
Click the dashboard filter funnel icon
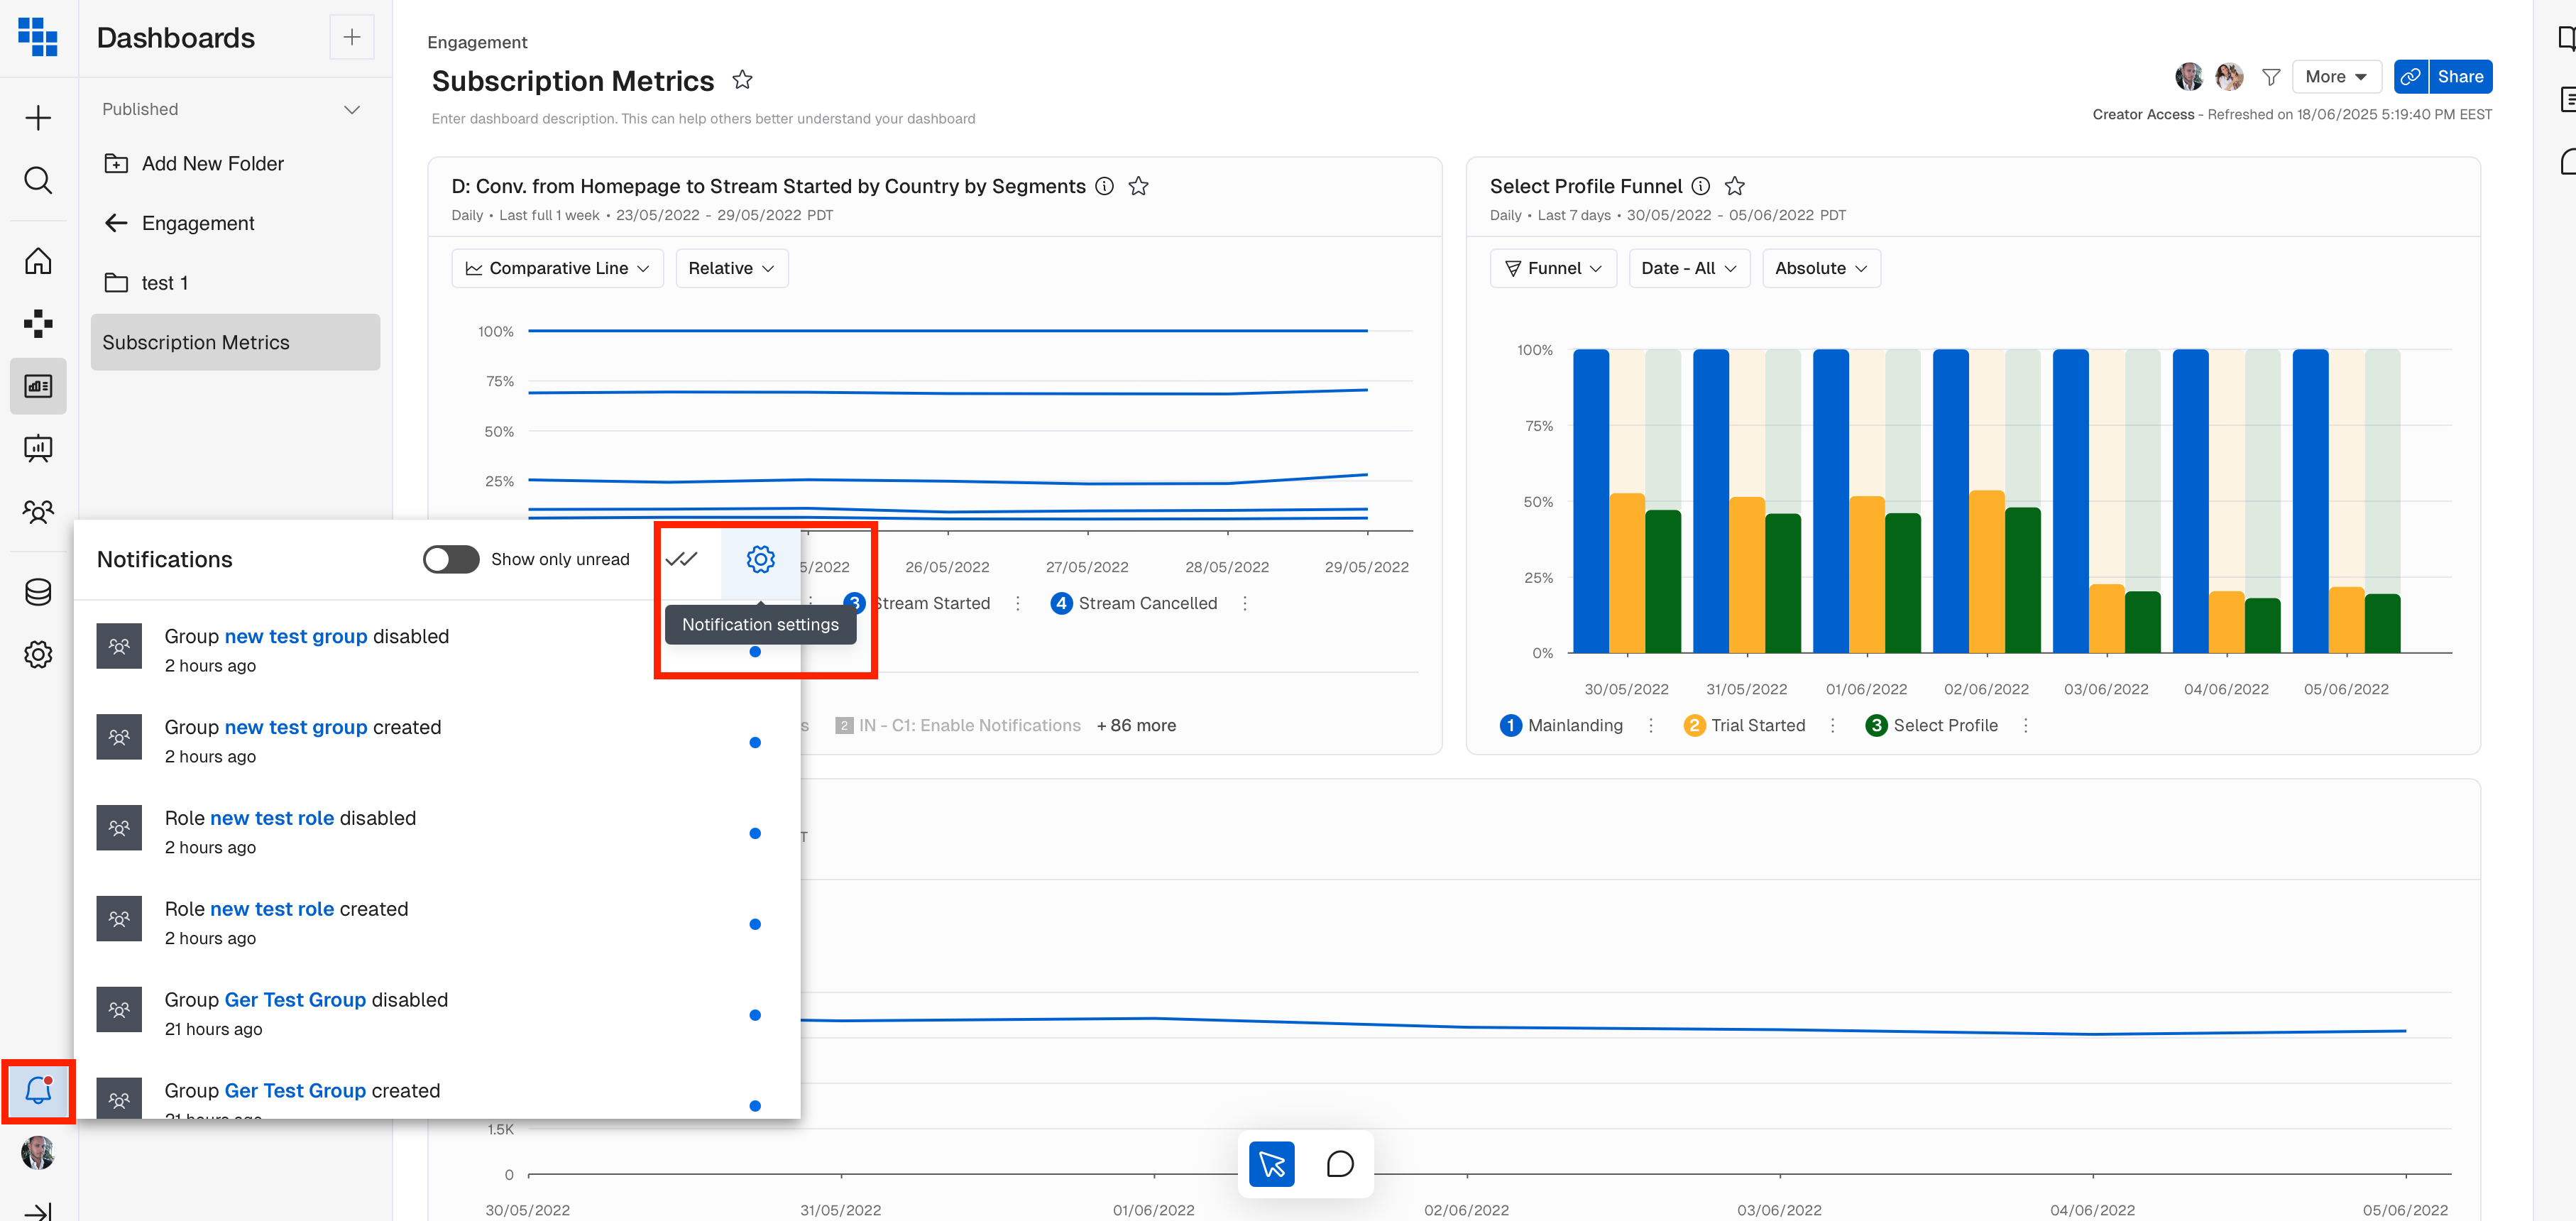point(2271,77)
